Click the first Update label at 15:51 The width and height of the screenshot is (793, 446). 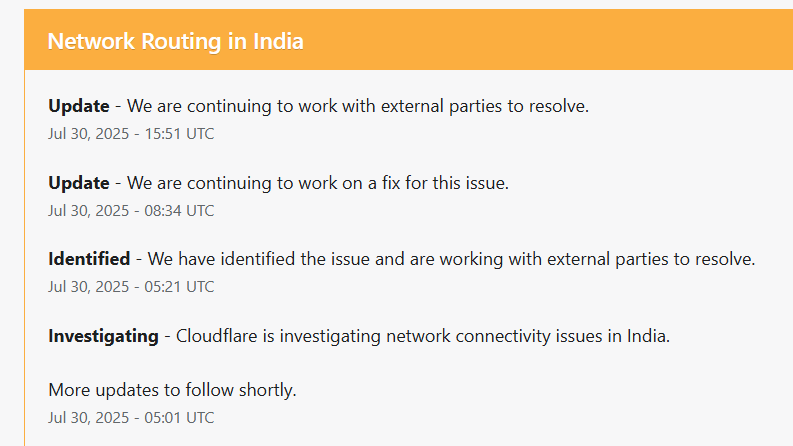[x=78, y=106]
